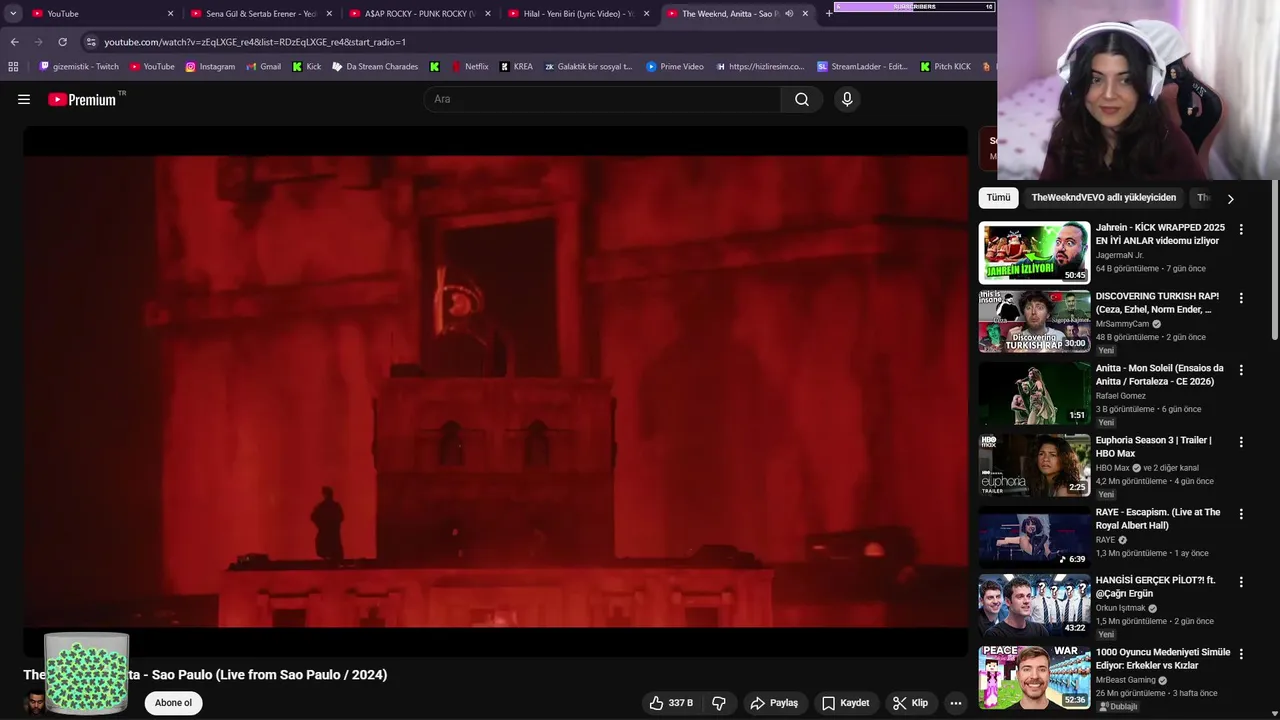Click the page's vertical scrollbar
The image size is (1280, 720).
point(1275,260)
